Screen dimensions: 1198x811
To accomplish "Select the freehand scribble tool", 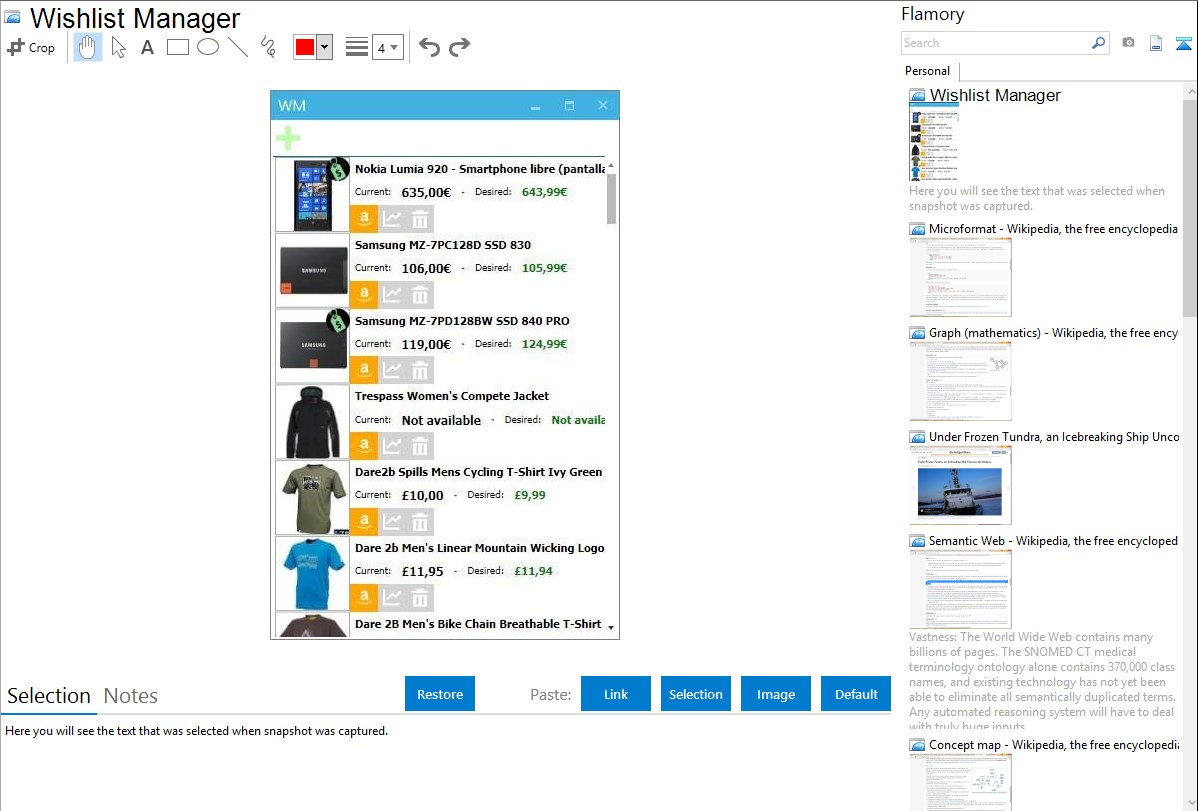I will click(267, 47).
